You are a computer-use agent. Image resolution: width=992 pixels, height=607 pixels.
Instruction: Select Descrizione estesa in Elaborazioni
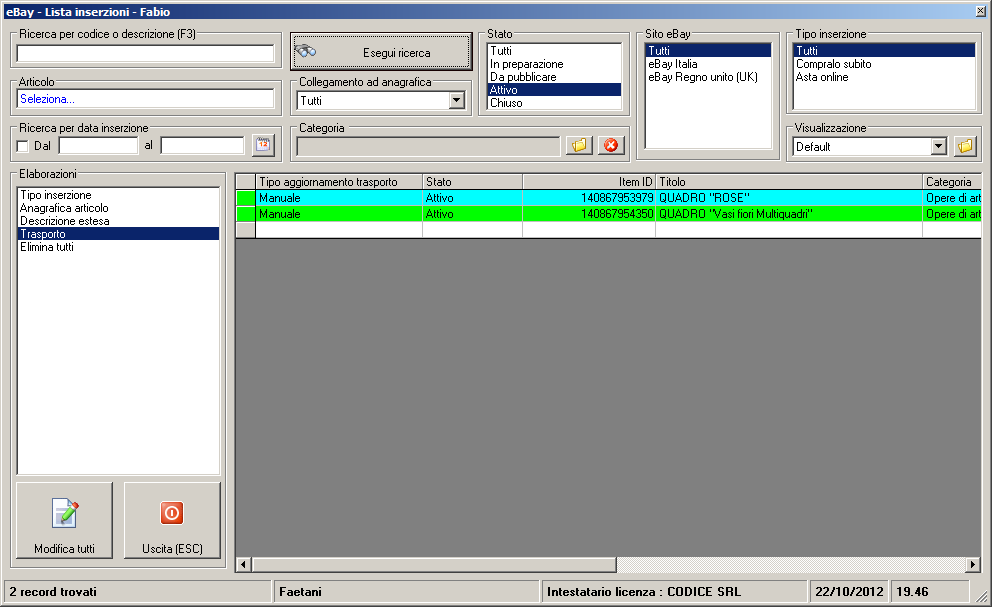pyautogui.click(x=118, y=221)
